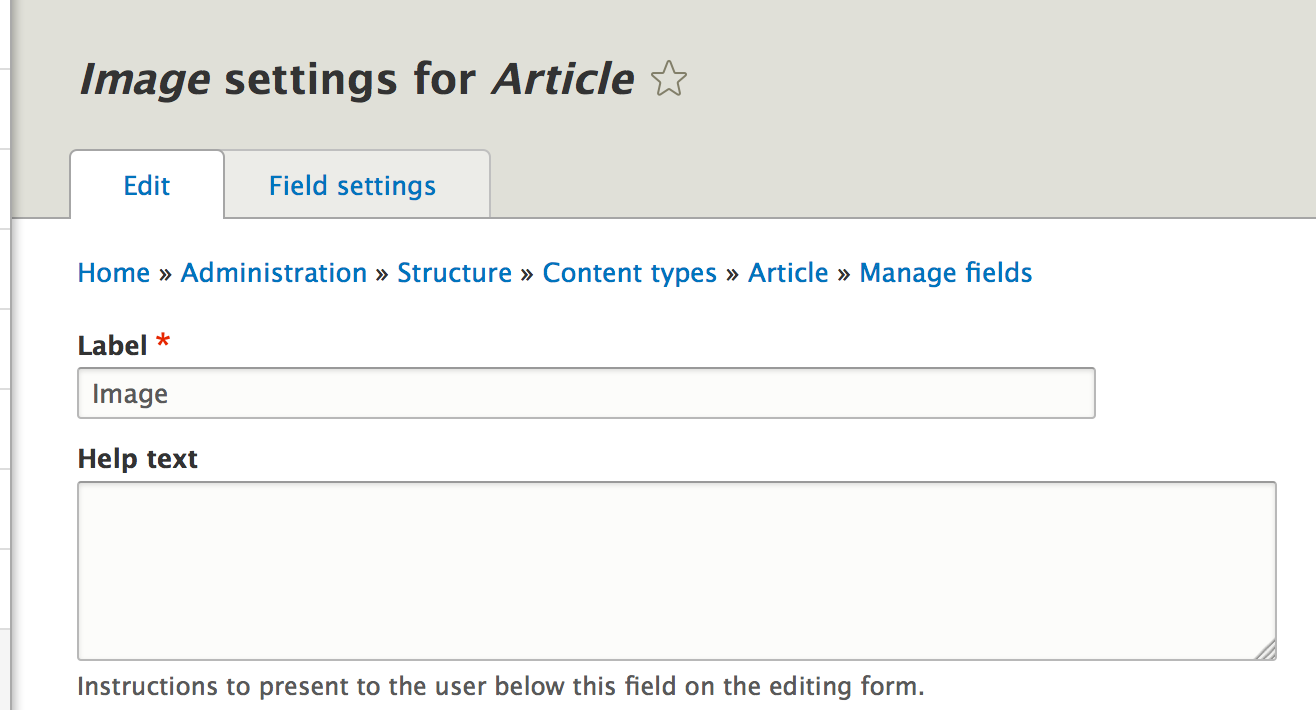Click the dimmed background strip at left edge
1316x710 pixels.
click(5, 400)
